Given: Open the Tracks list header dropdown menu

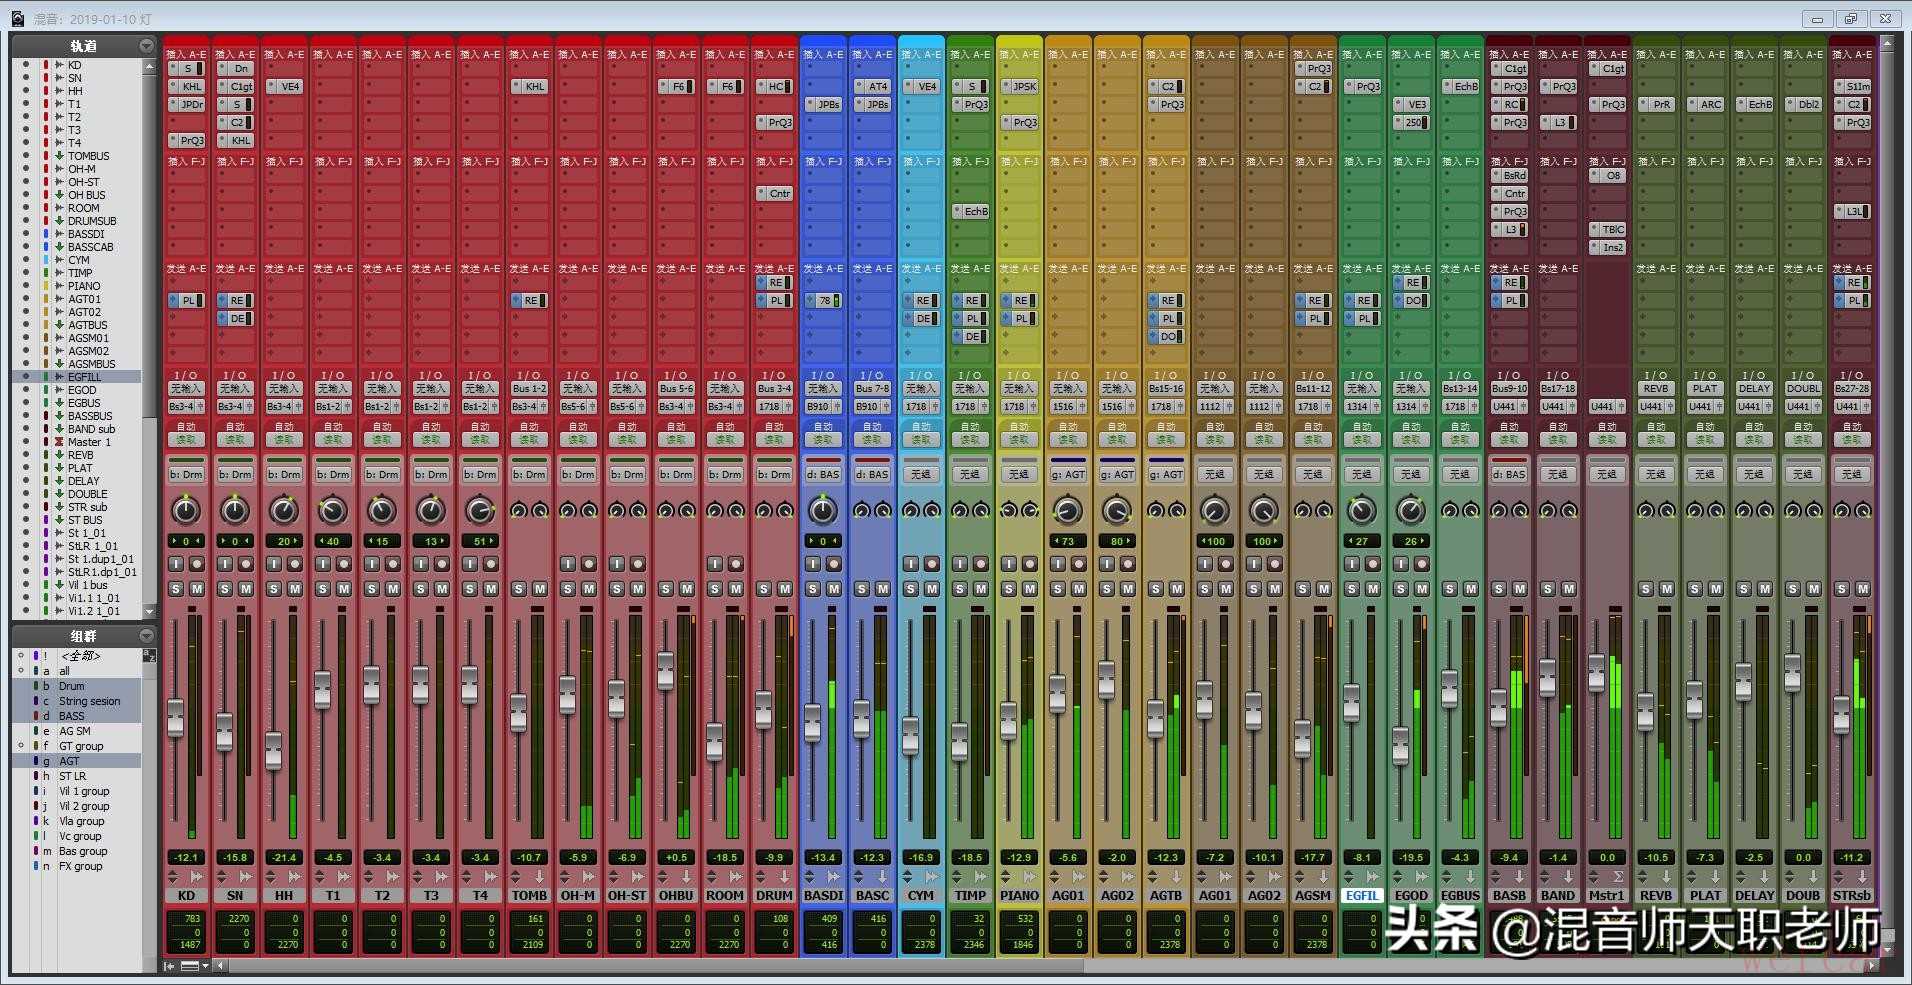Looking at the screenshot, I should tap(147, 46).
